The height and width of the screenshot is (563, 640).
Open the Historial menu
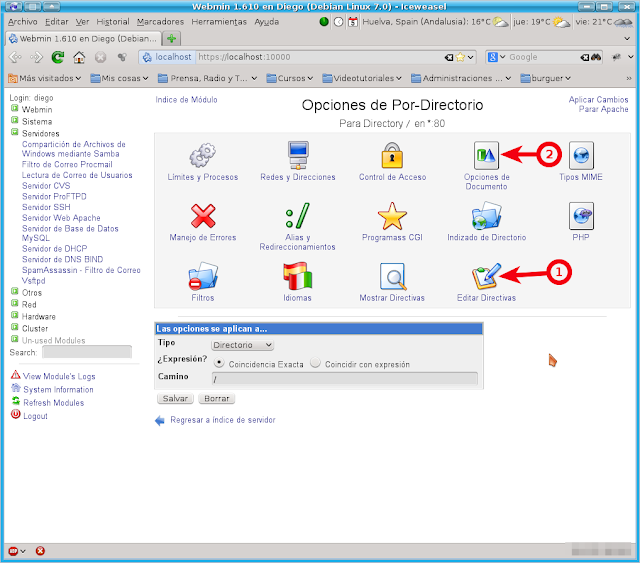tap(113, 22)
